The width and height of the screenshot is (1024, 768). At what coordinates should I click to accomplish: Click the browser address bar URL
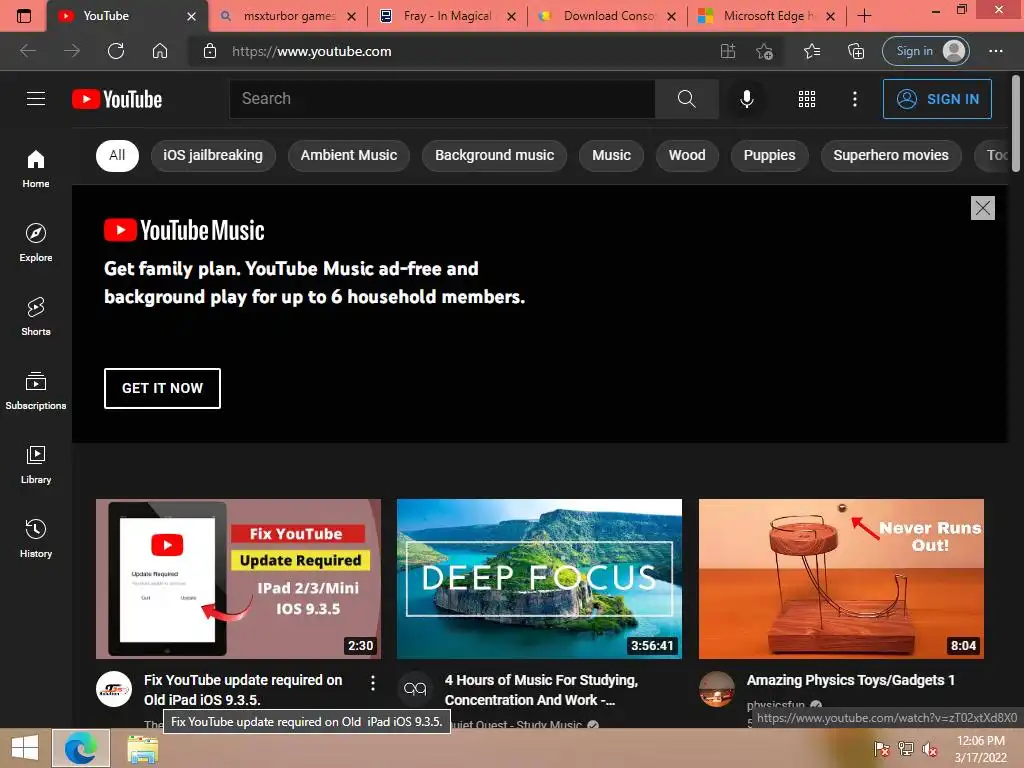click(312, 51)
